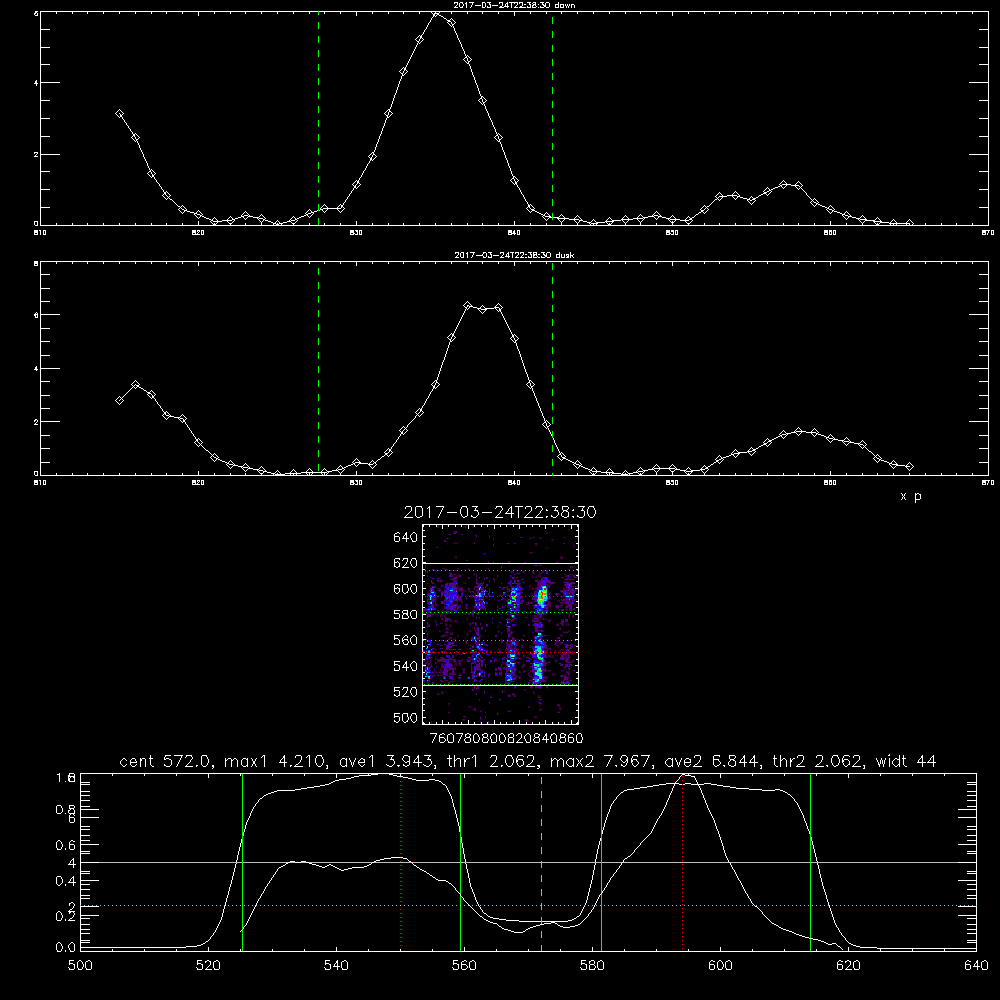Click the '600' label on the spectral image y-axis
1000x1000 pixels.
(x=405, y=589)
